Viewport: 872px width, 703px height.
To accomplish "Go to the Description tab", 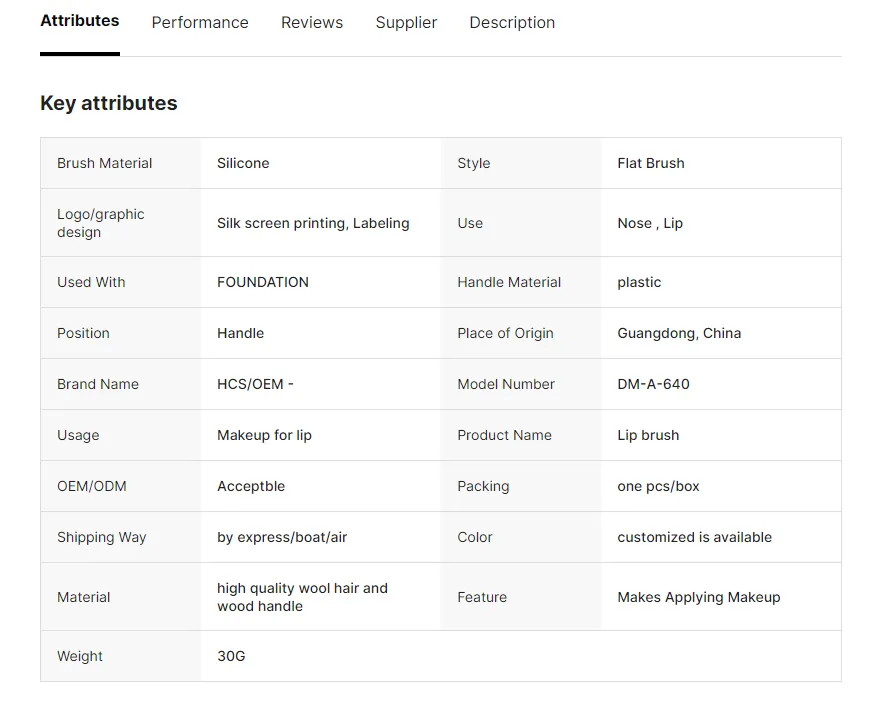I will coord(512,22).
